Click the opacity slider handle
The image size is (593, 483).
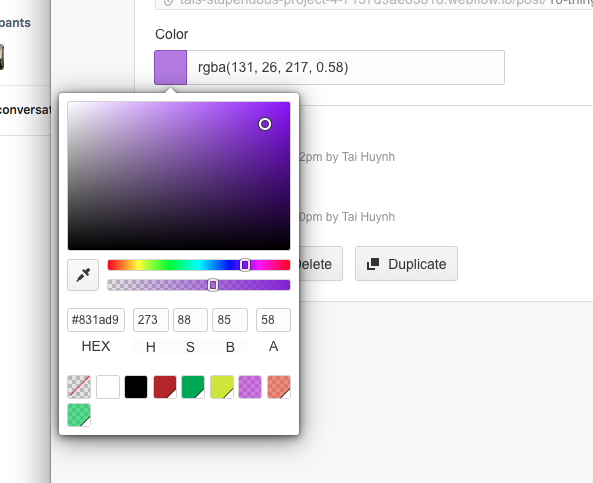(x=213, y=285)
